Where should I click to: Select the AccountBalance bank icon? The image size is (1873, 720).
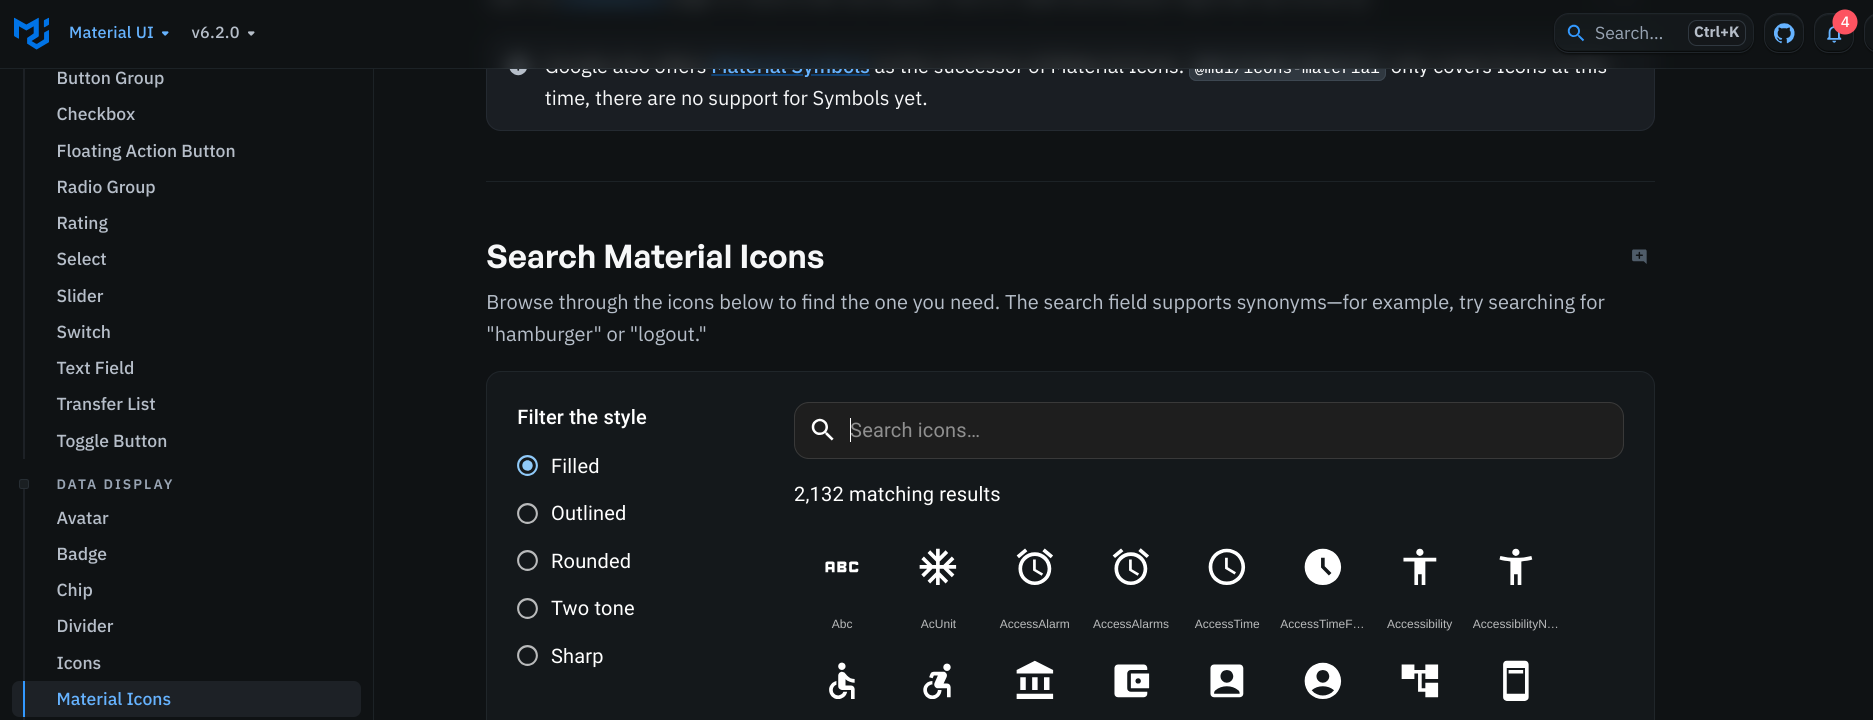[1034, 681]
